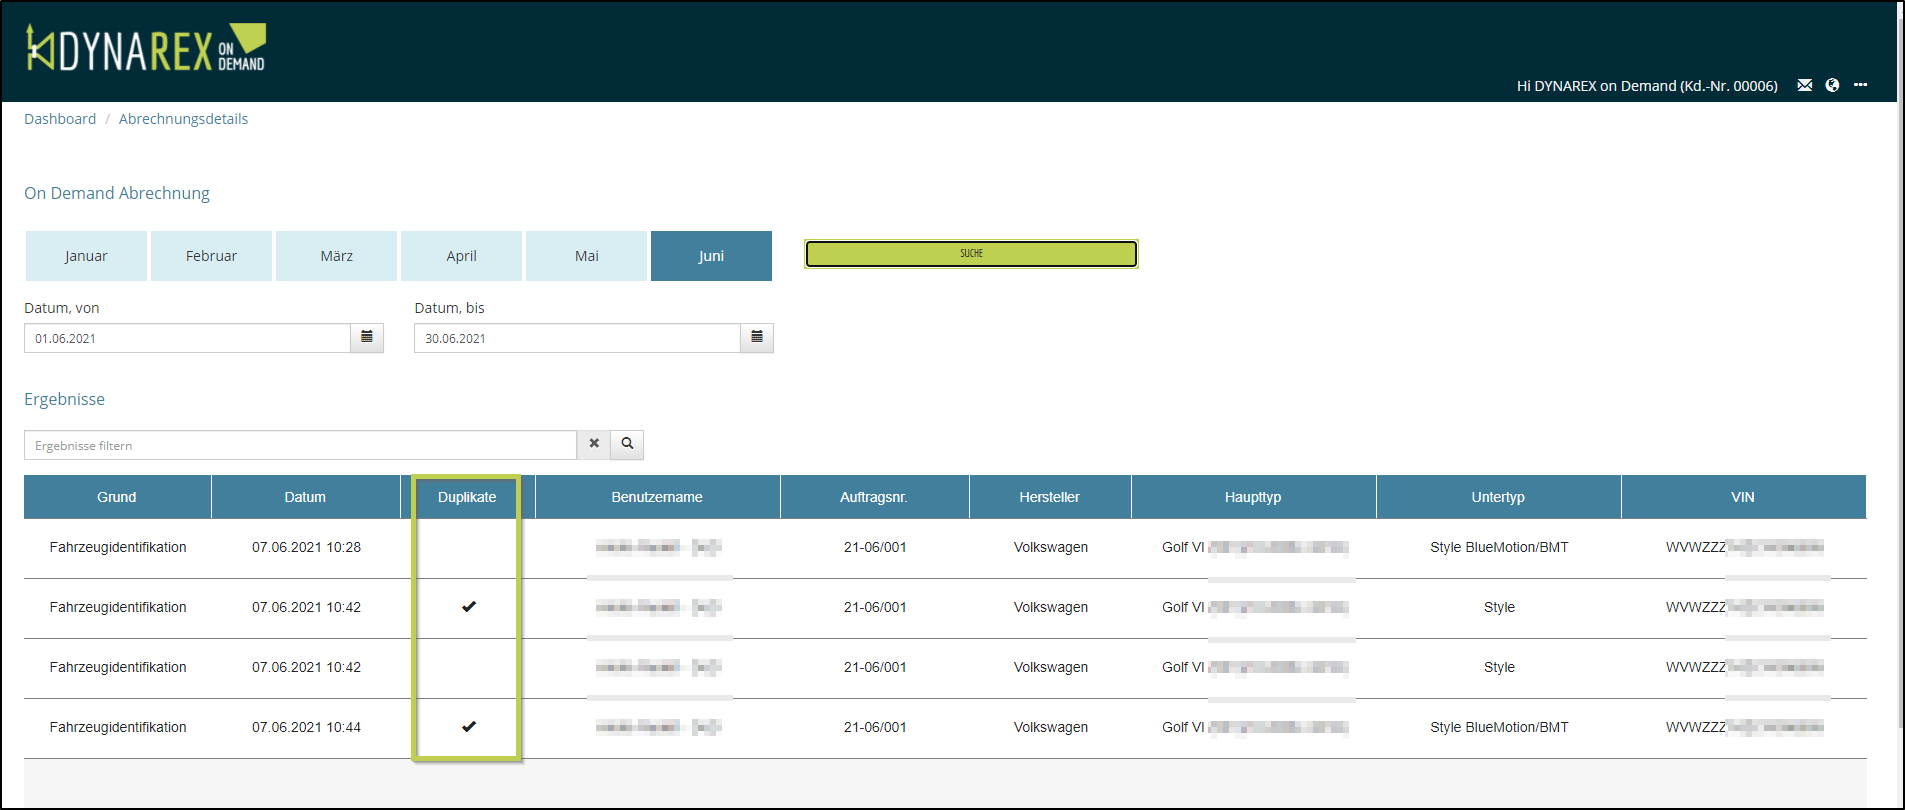Sort table by Duplikate column header

467,497
